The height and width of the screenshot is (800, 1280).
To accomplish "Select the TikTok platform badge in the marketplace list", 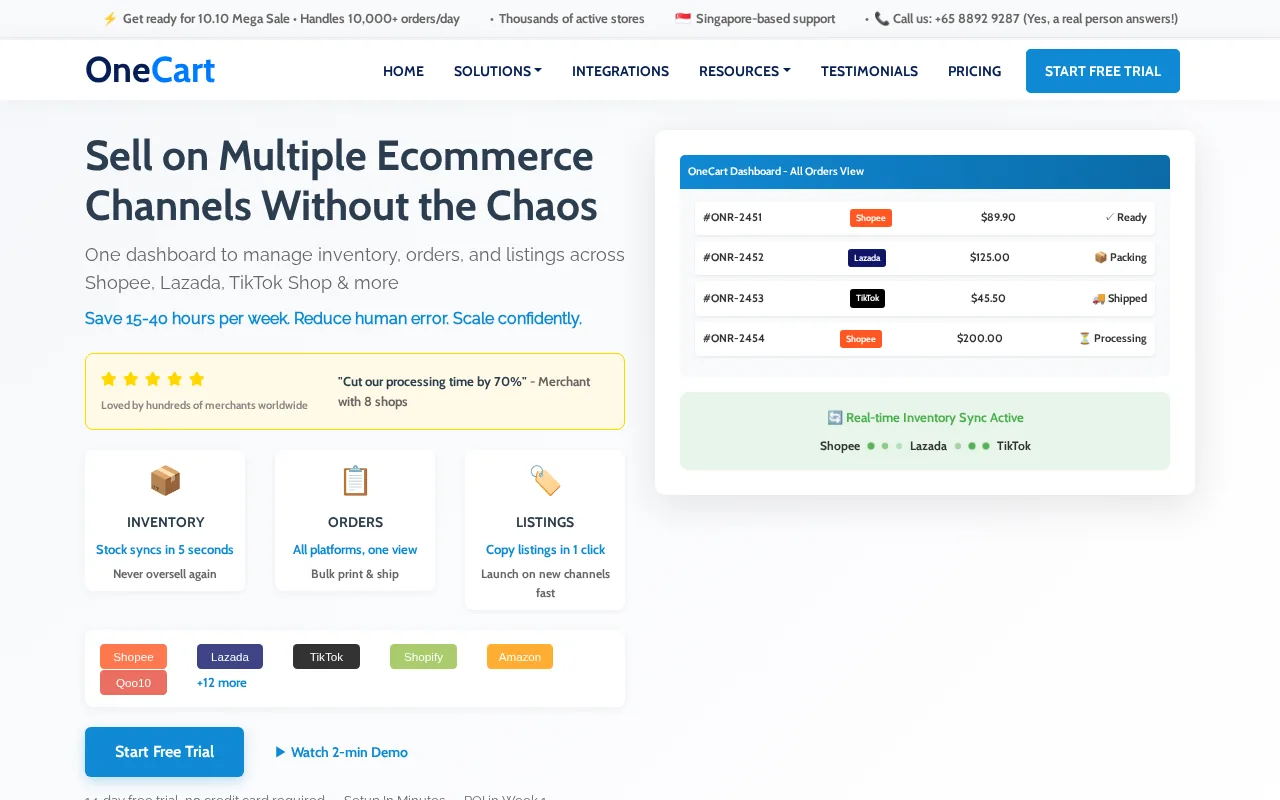I will pyautogui.click(x=326, y=657).
